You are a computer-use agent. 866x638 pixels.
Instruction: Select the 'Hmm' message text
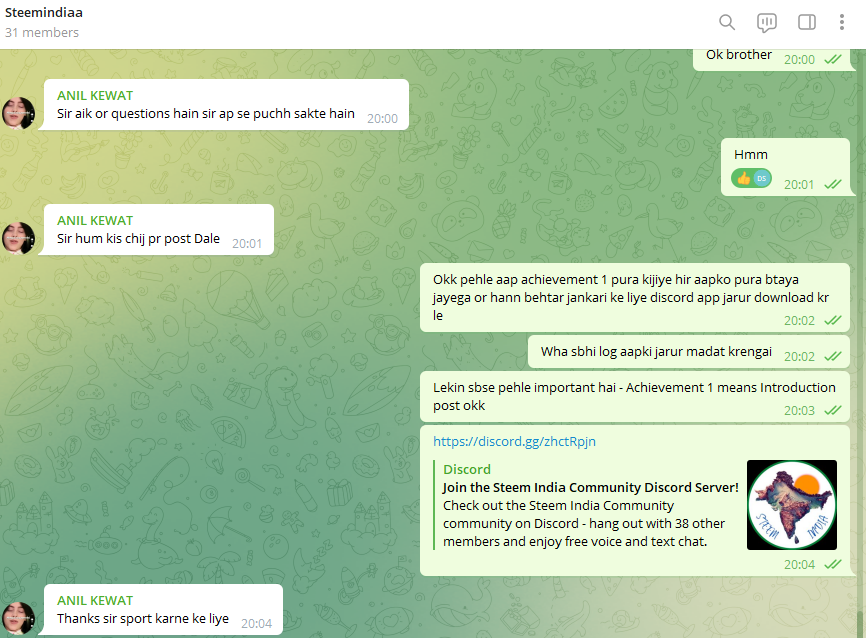[751, 155]
